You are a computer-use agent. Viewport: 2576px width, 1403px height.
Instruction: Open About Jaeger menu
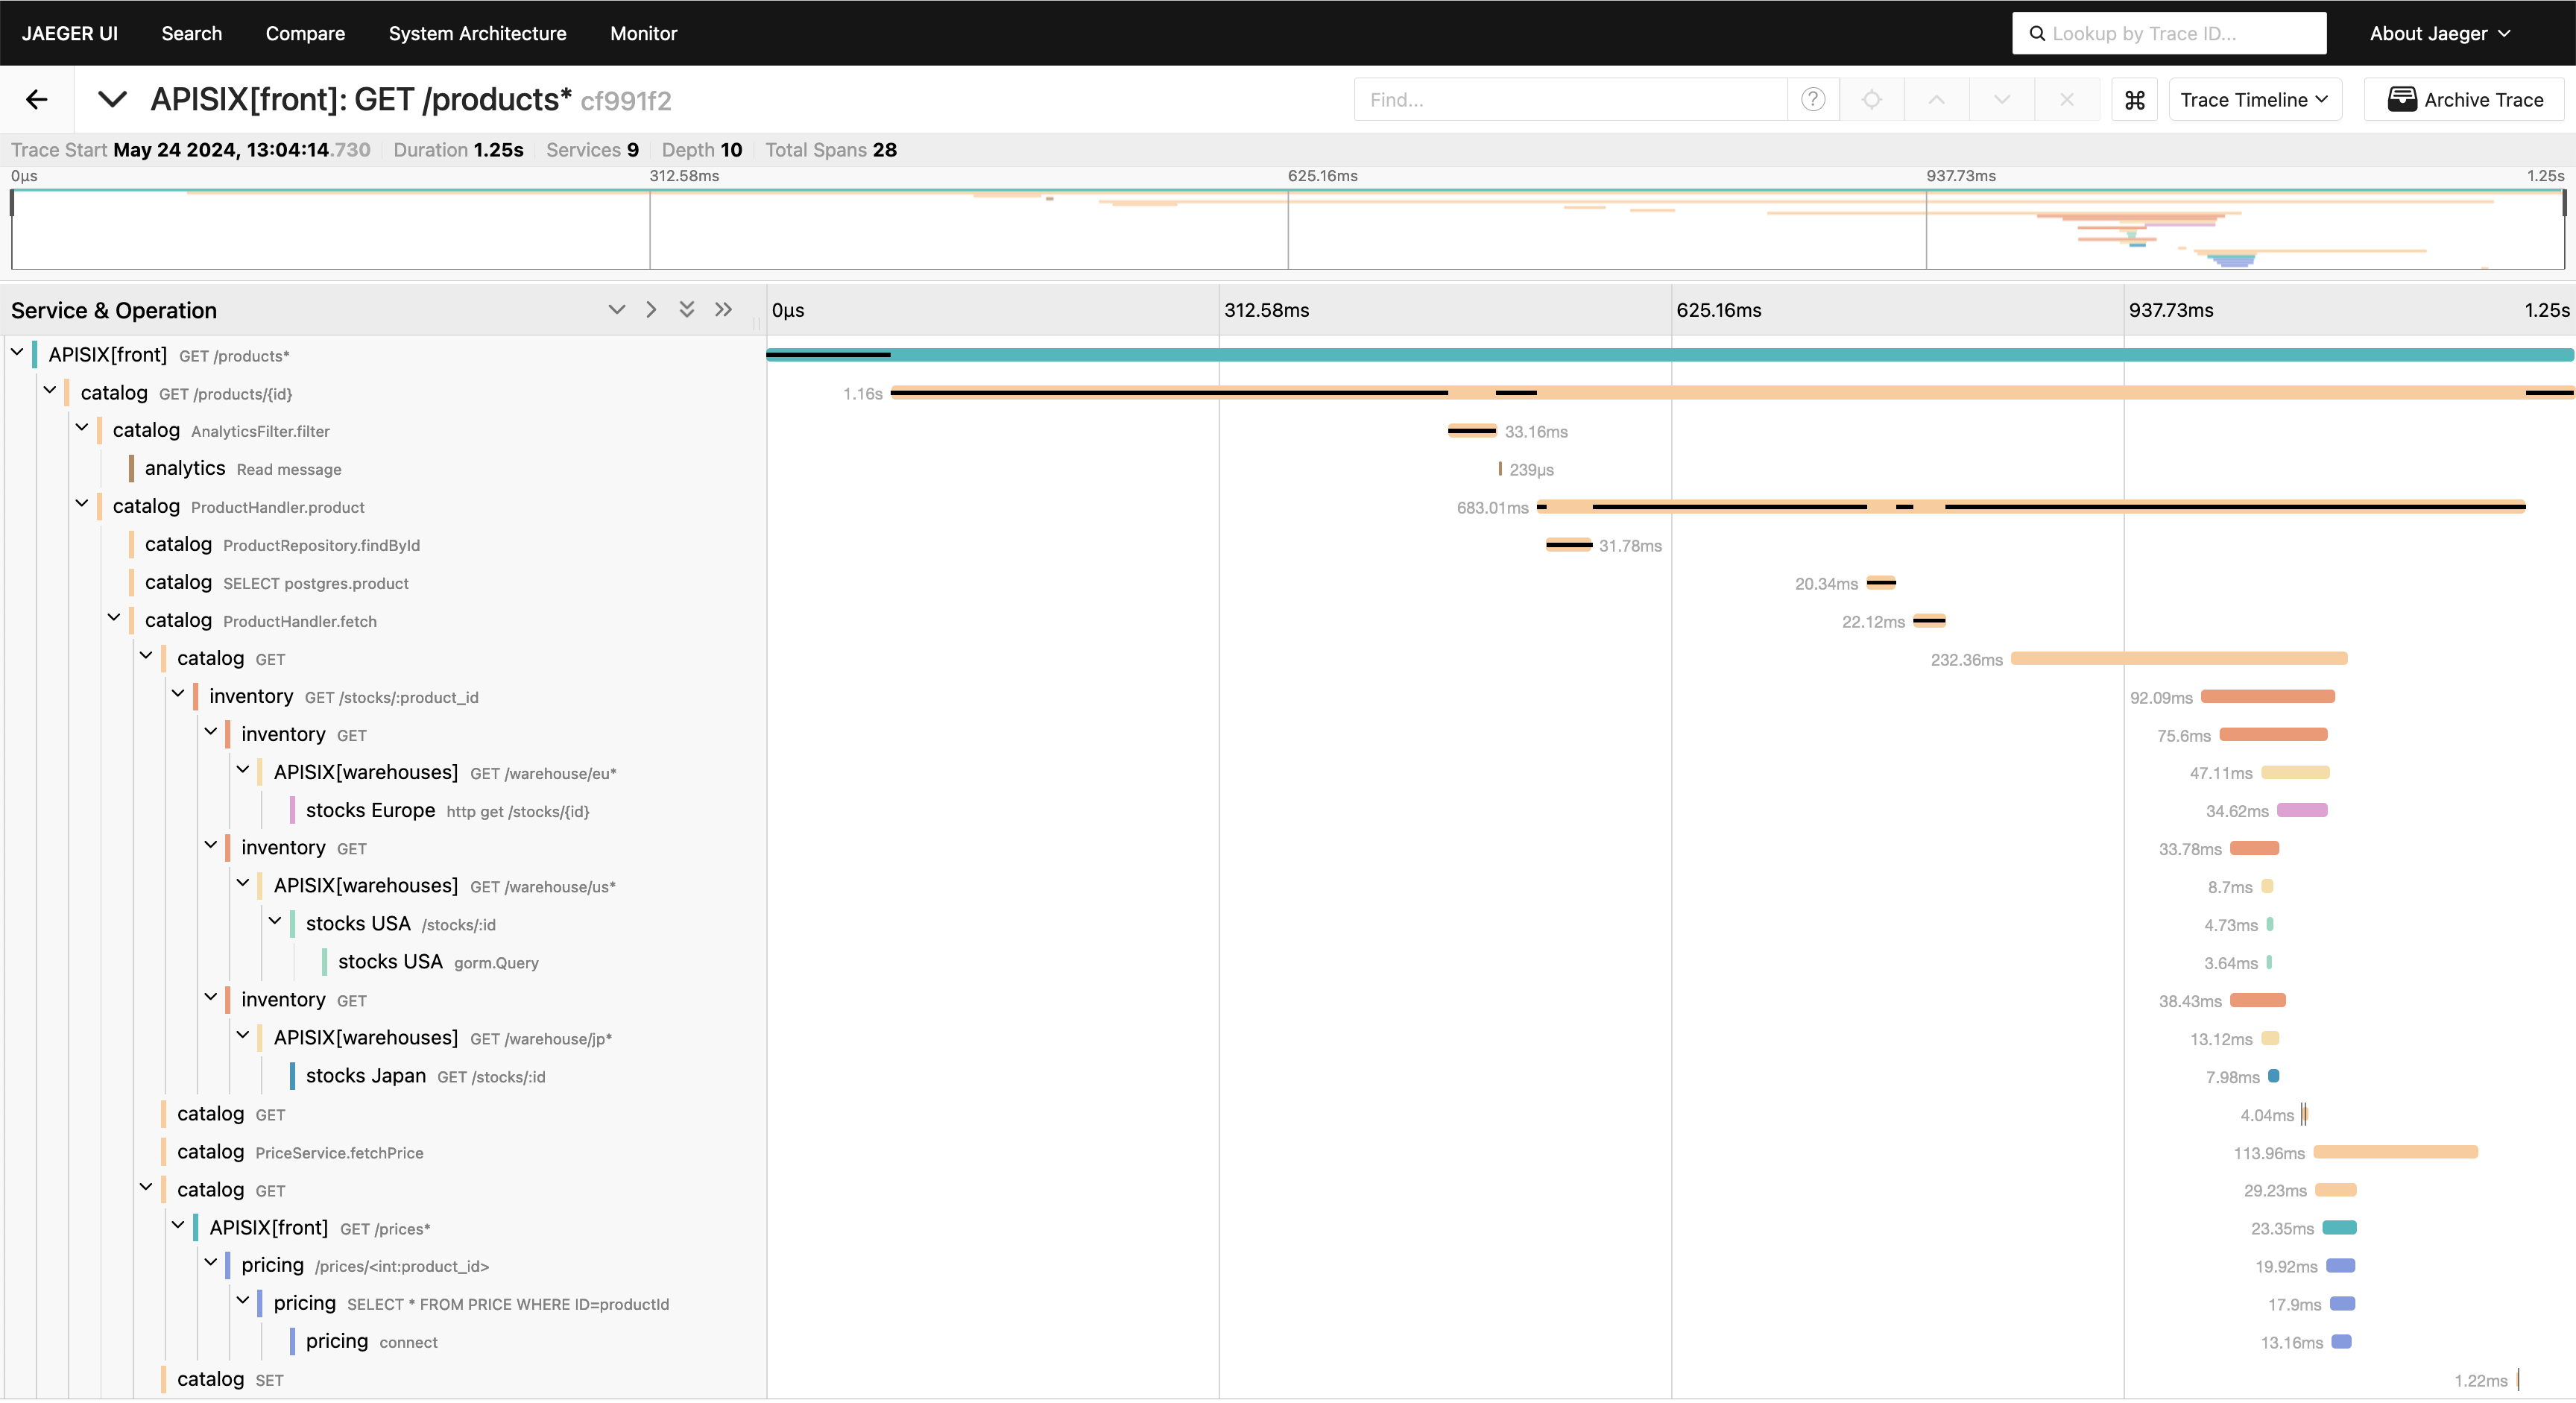click(2439, 33)
